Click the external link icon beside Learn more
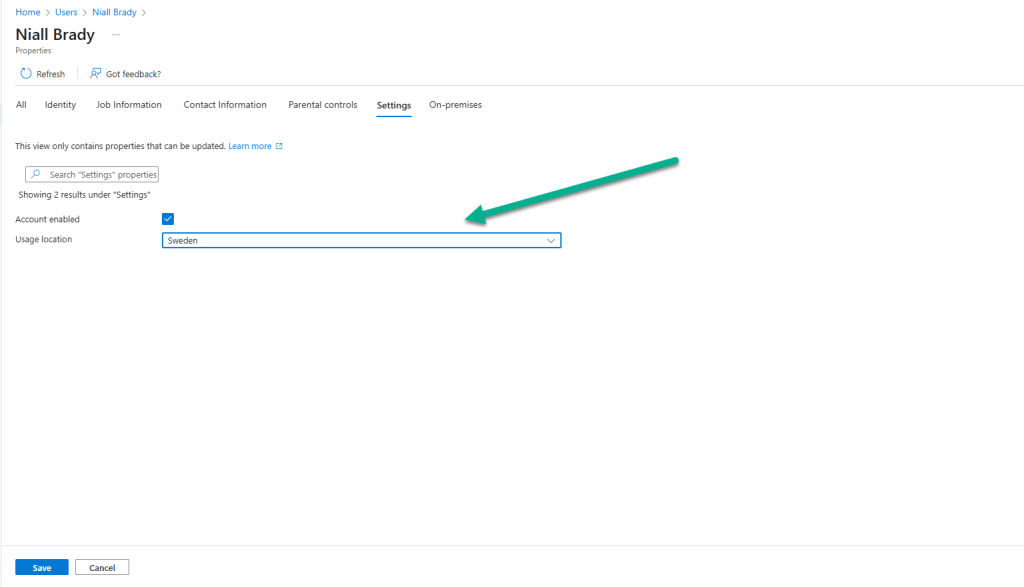 point(279,146)
